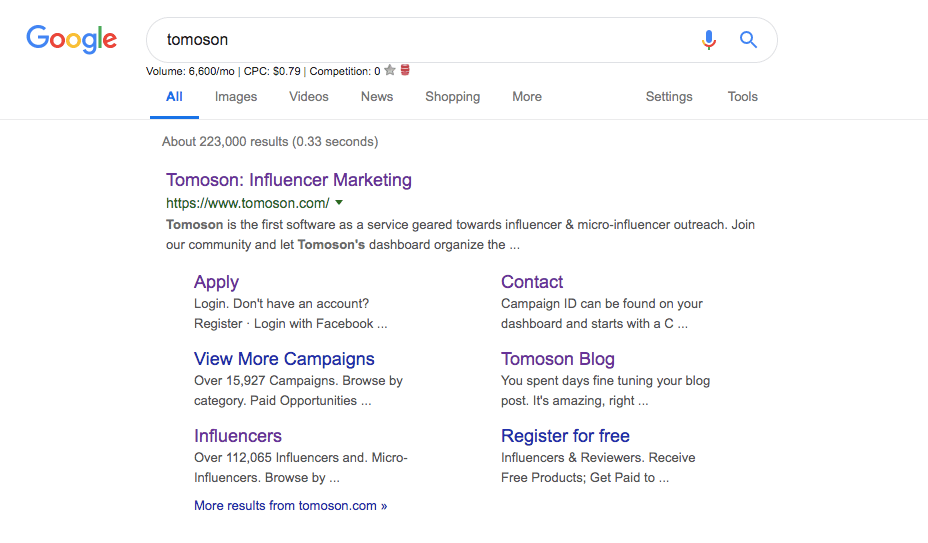Open search Settings menu
The height and width of the screenshot is (543, 928).
tap(669, 97)
